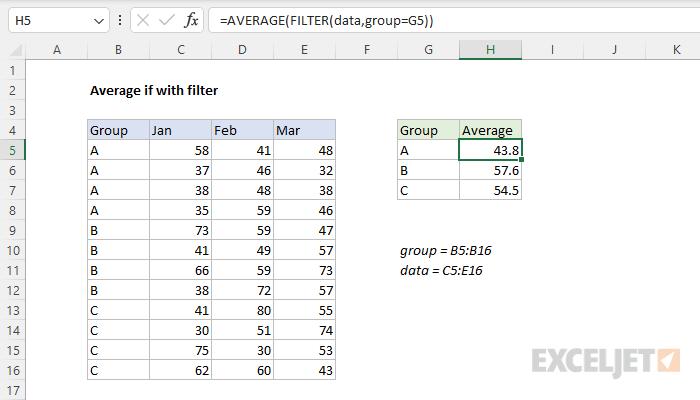Select column I header

tap(552, 50)
